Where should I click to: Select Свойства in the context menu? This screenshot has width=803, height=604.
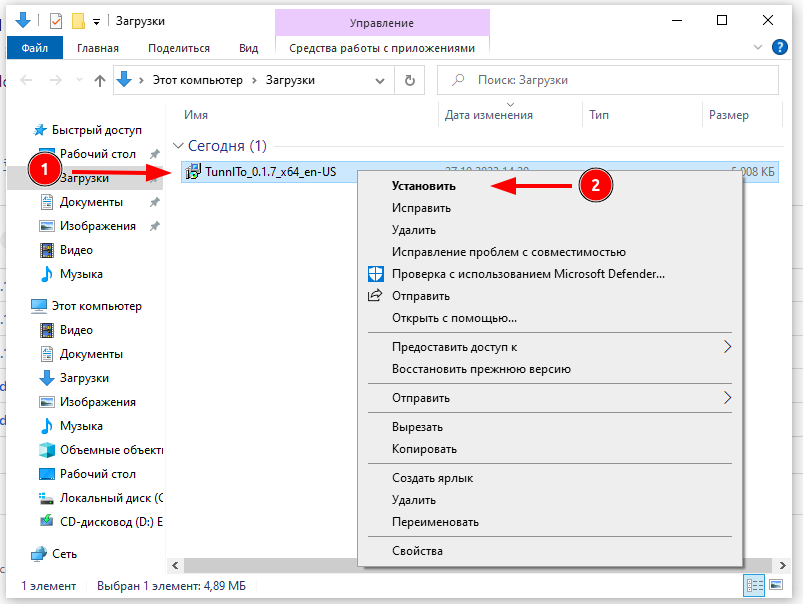(x=417, y=551)
